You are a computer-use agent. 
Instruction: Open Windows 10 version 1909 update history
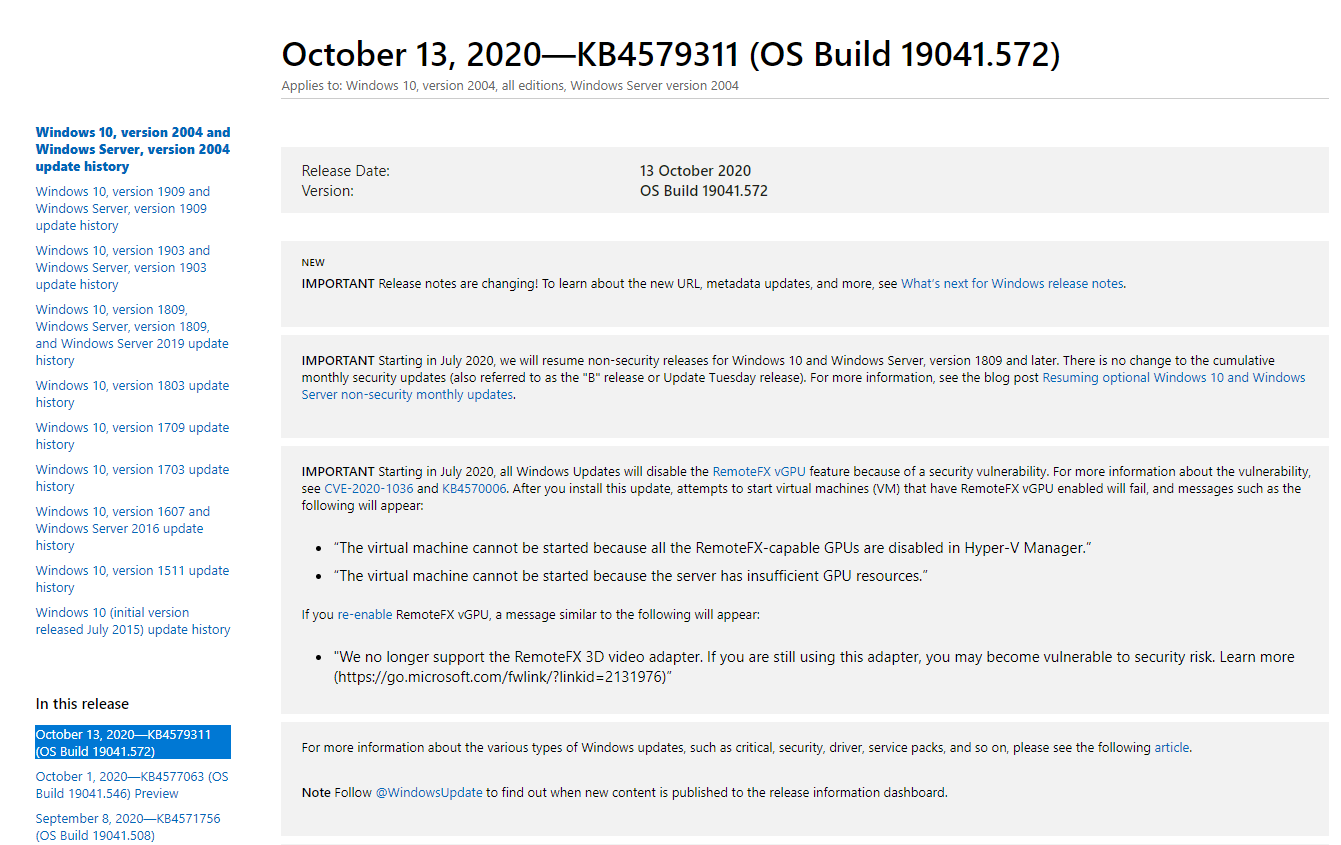point(123,208)
